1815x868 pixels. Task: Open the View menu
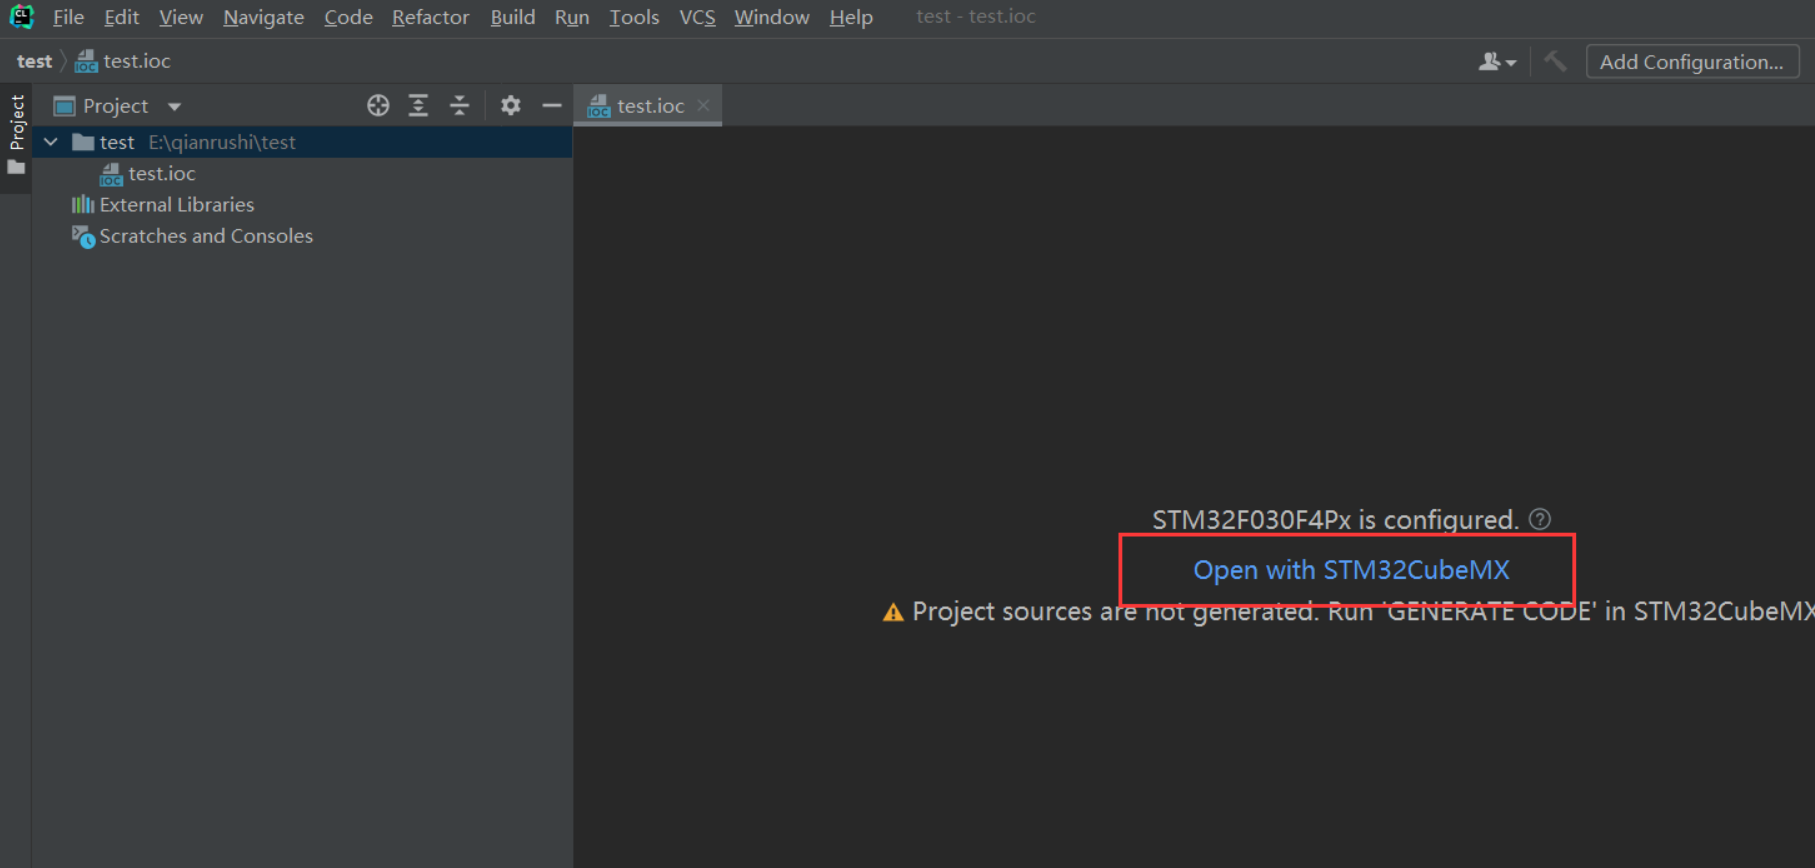(x=181, y=17)
